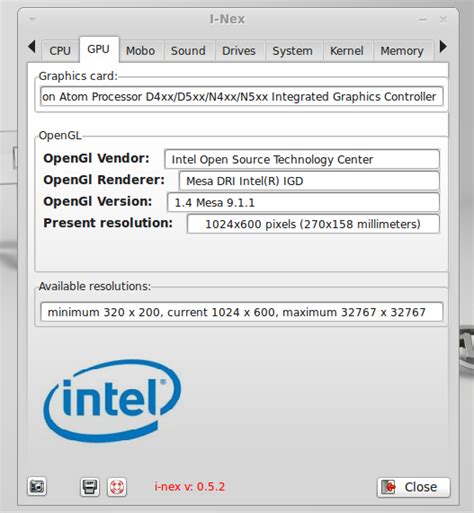Click the red lifebuoy help icon
Viewport: 474px width, 513px height.
(117, 487)
